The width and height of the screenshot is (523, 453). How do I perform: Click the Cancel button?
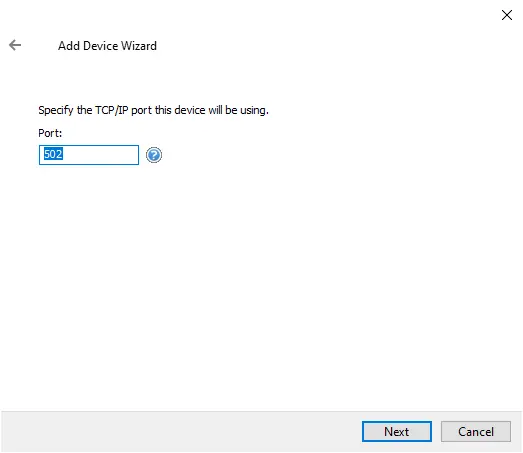(476, 431)
